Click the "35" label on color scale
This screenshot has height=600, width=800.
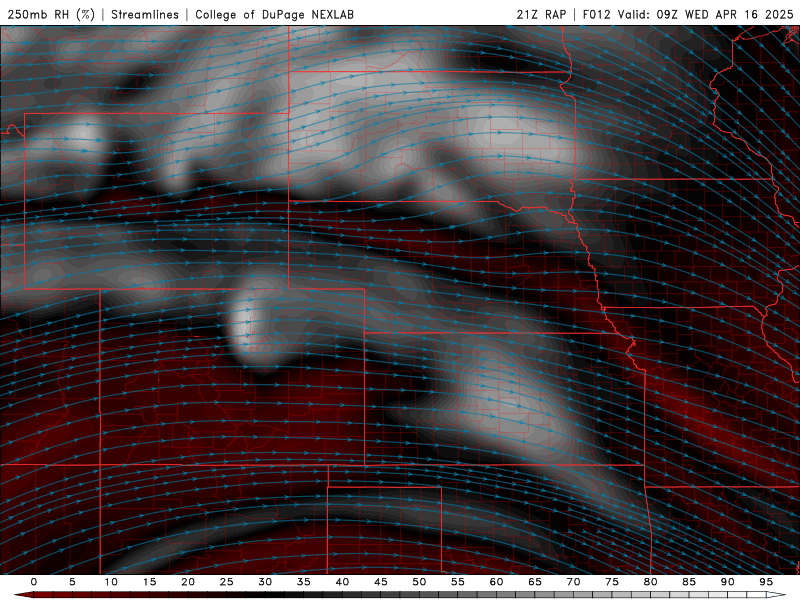click(x=304, y=582)
